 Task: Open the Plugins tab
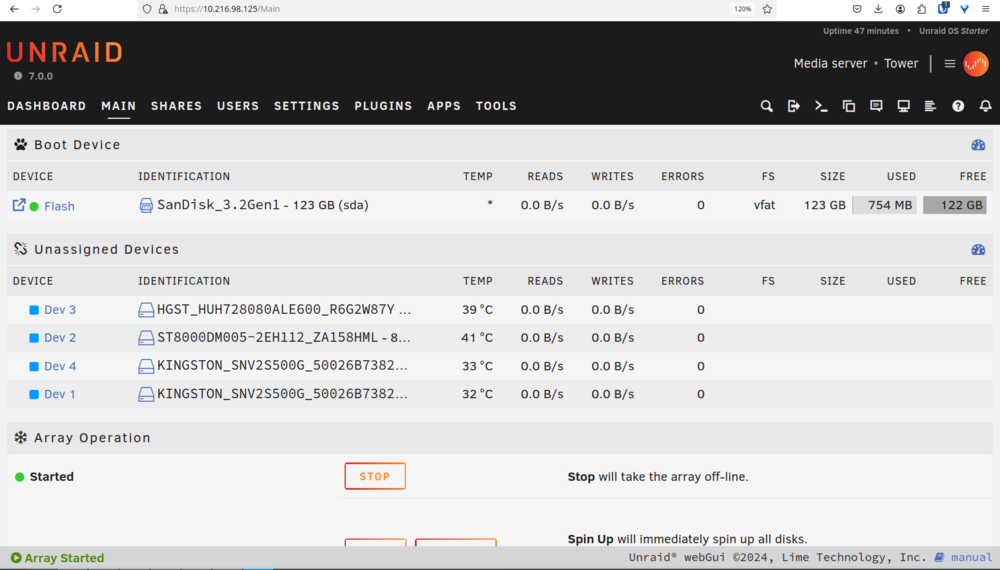[383, 106]
